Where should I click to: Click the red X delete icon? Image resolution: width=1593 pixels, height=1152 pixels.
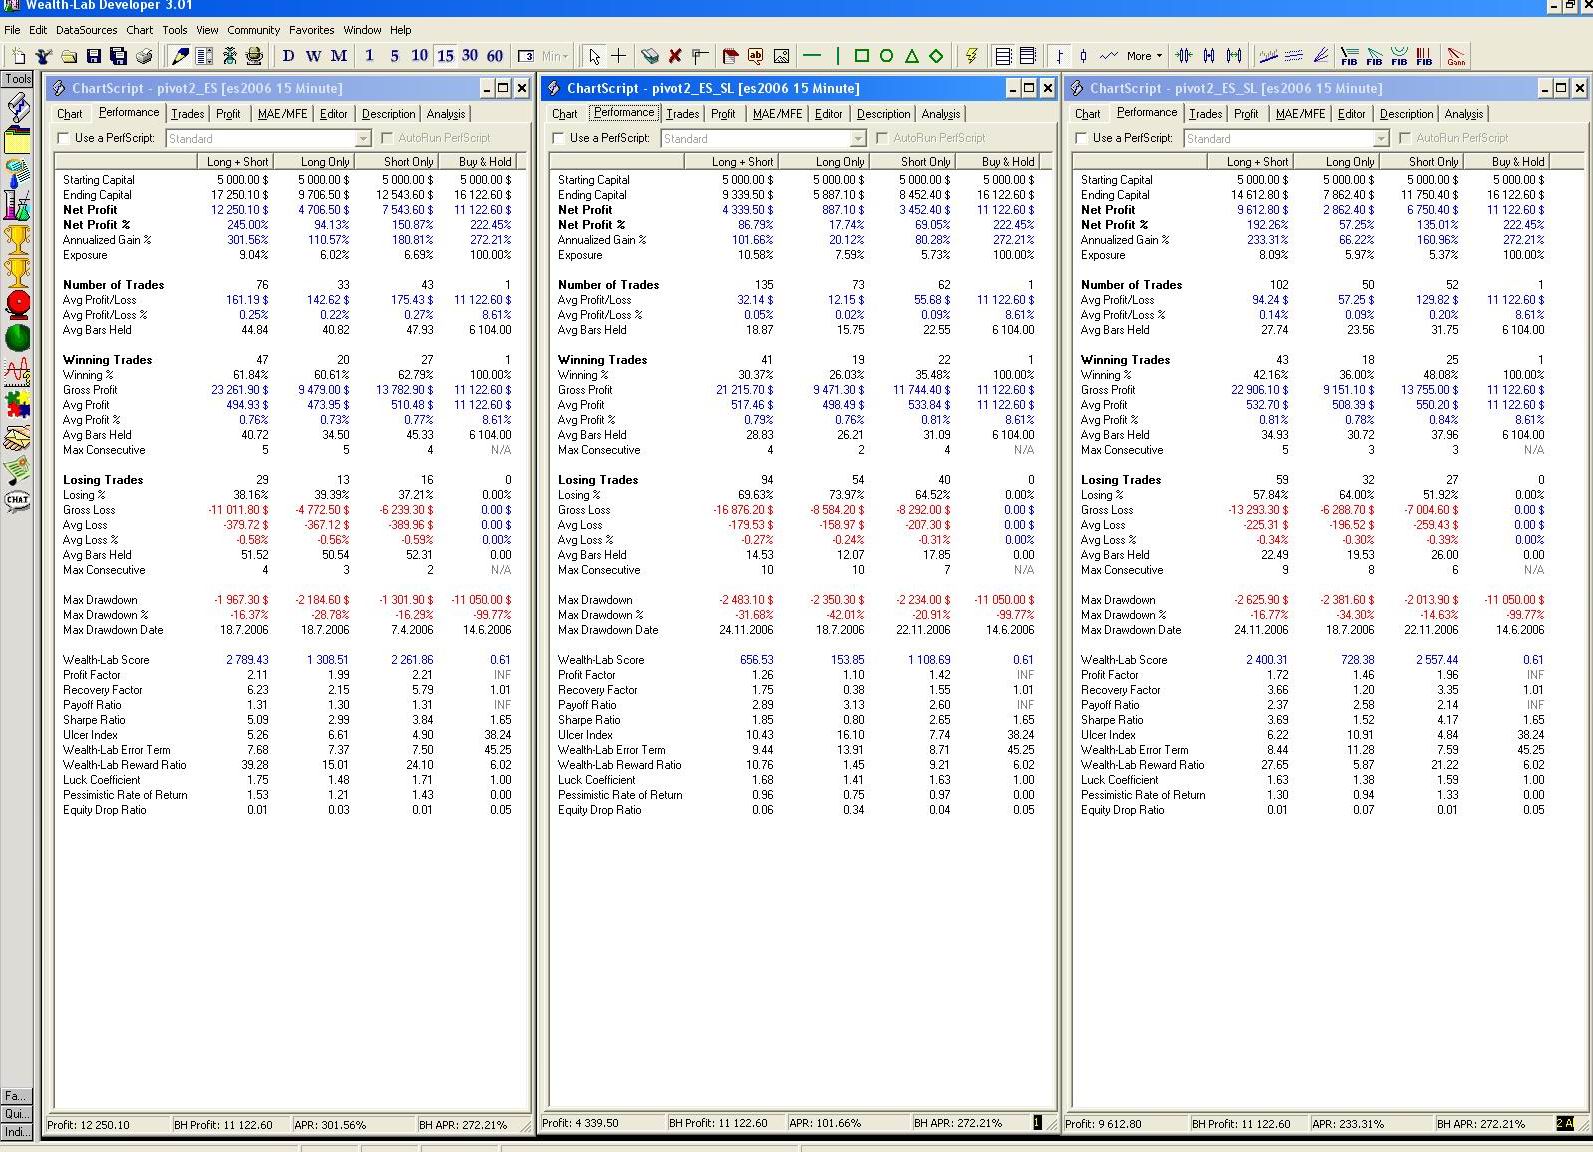point(675,56)
